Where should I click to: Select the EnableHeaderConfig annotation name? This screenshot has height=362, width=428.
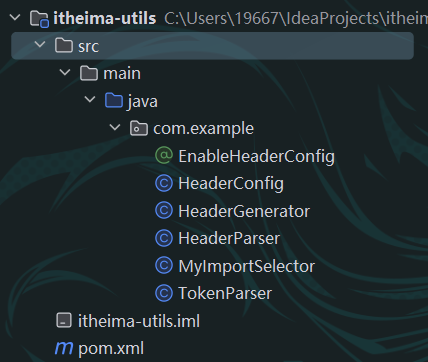256,157
